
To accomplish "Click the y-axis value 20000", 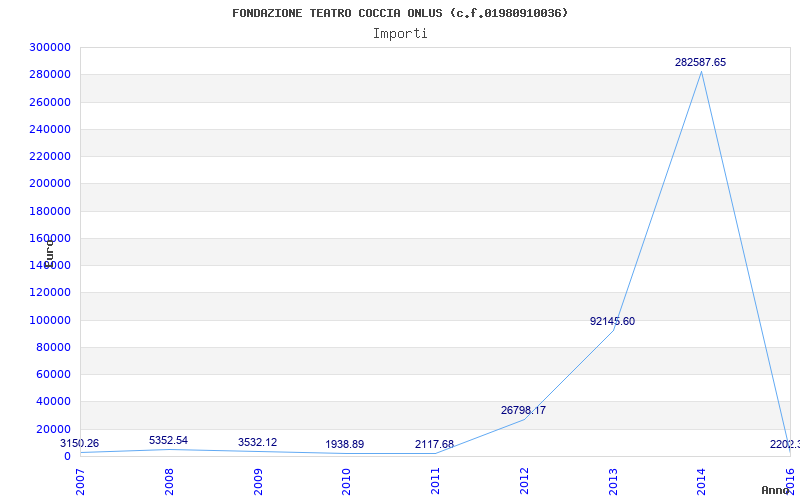I will pyautogui.click(x=53, y=430).
